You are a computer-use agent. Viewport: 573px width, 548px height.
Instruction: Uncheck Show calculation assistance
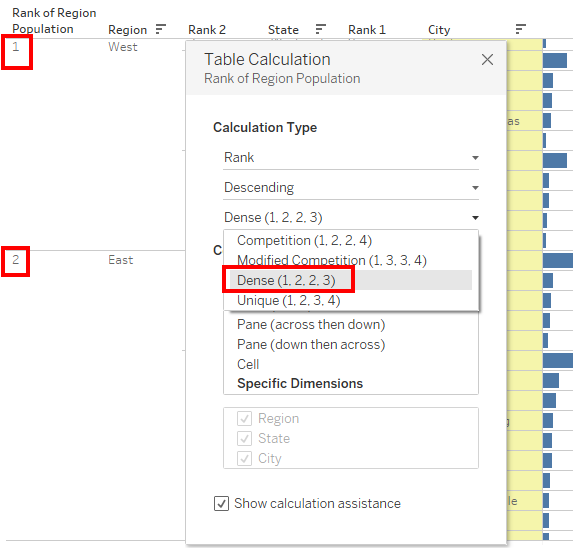pyautogui.click(x=221, y=503)
